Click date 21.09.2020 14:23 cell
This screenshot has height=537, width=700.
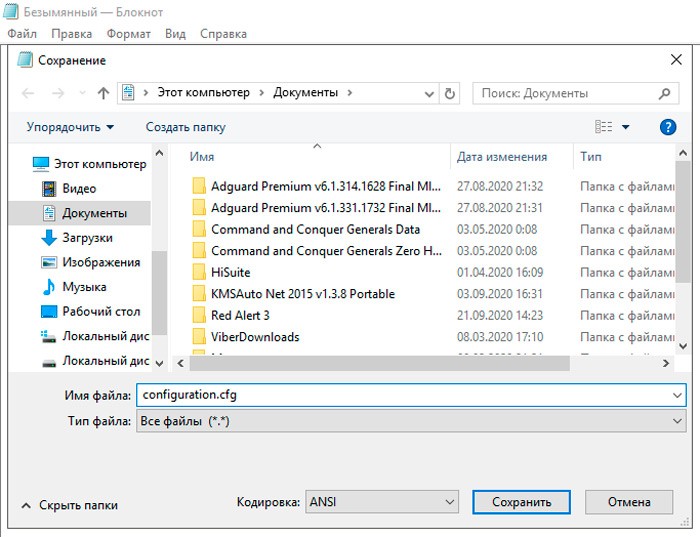(500, 316)
